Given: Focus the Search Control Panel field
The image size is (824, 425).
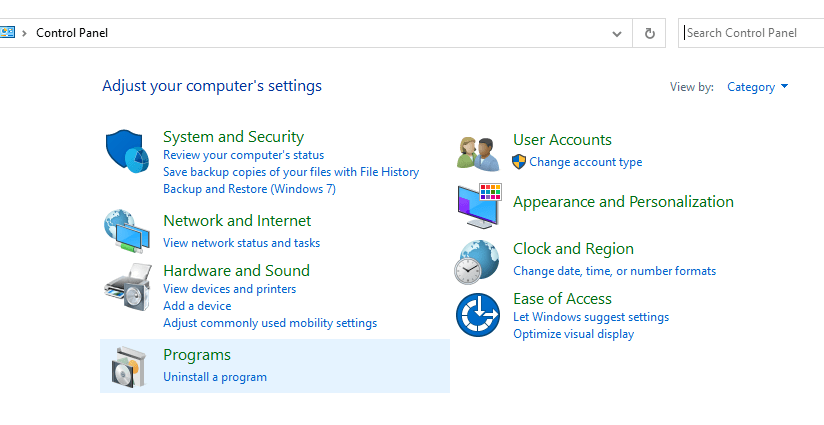Looking at the screenshot, I should pos(751,33).
